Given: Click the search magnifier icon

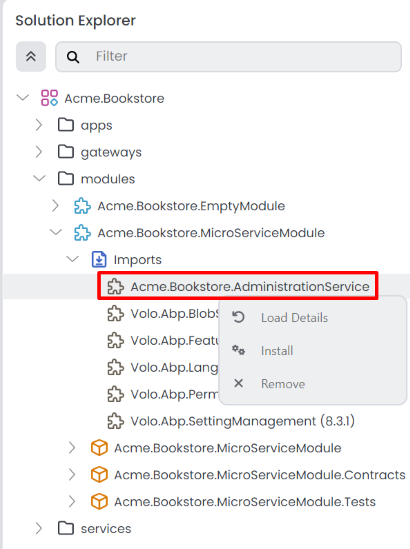Looking at the screenshot, I should pos(73,57).
